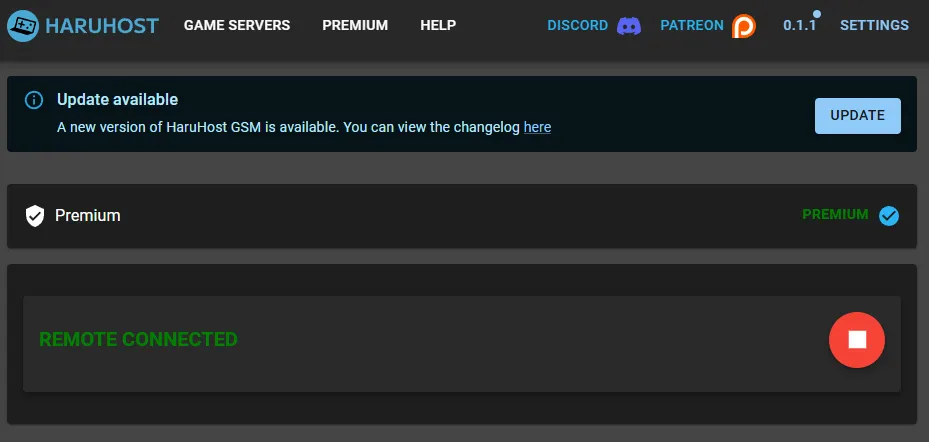Open the Game Servers menu
The height and width of the screenshot is (442, 929).
pos(237,25)
